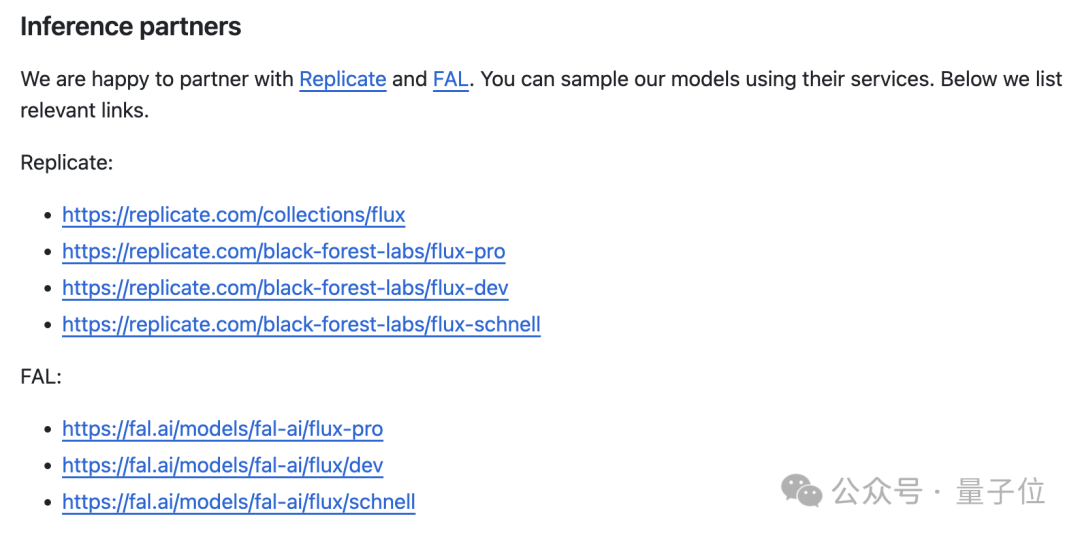This screenshot has height=535, width=1080.
Task: Follow the Replicate black-forest-labs/flux-dev link
Action: click(285, 287)
